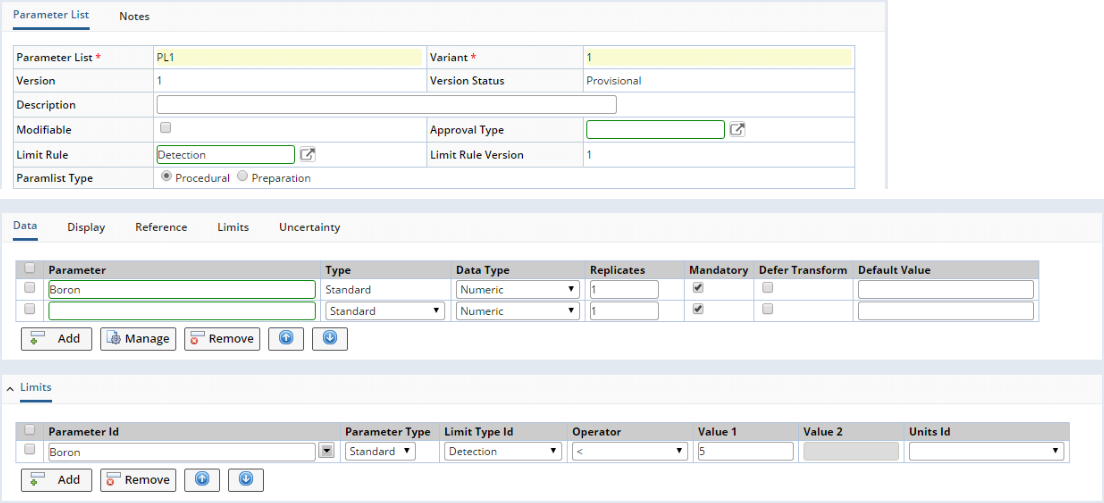Open the Limit Type Id Detection dropdown
This screenshot has width=1104, height=503.
coord(503,452)
